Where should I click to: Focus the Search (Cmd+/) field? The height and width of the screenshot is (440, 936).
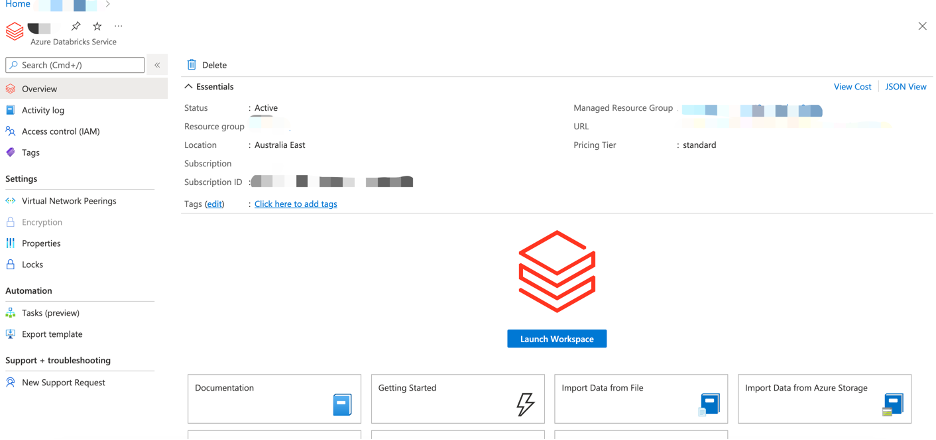pyautogui.click(x=75, y=65)
